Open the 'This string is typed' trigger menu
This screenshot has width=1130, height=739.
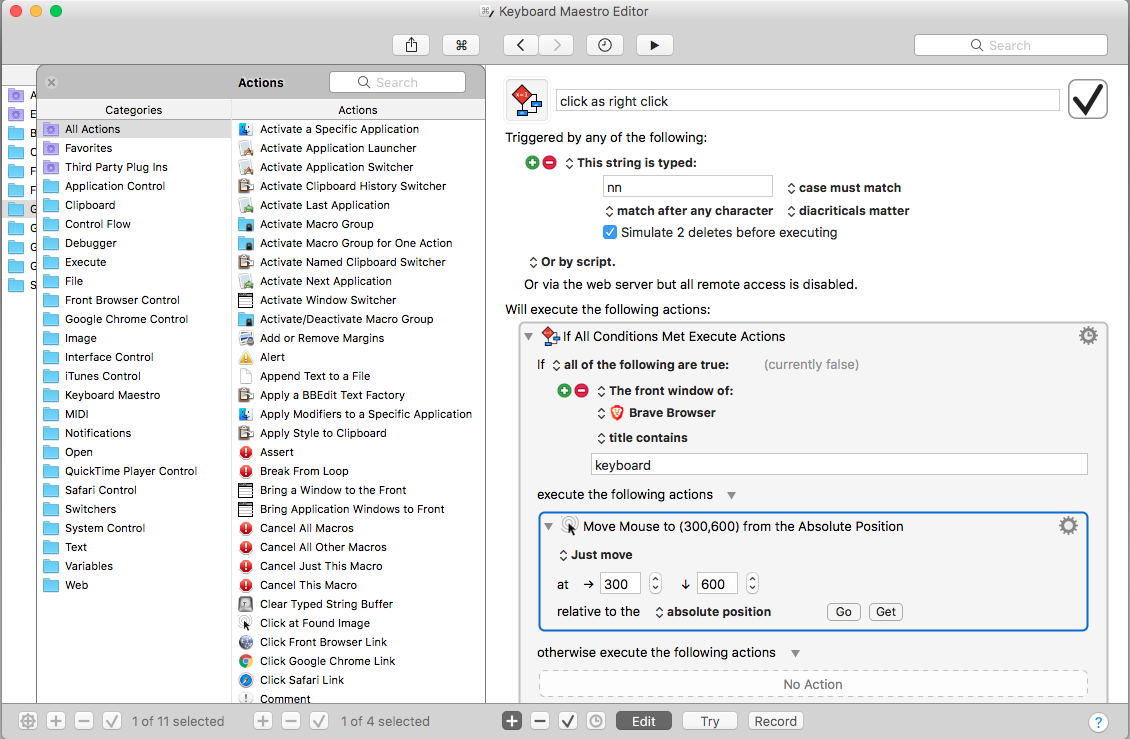click(x=631, y=163)
